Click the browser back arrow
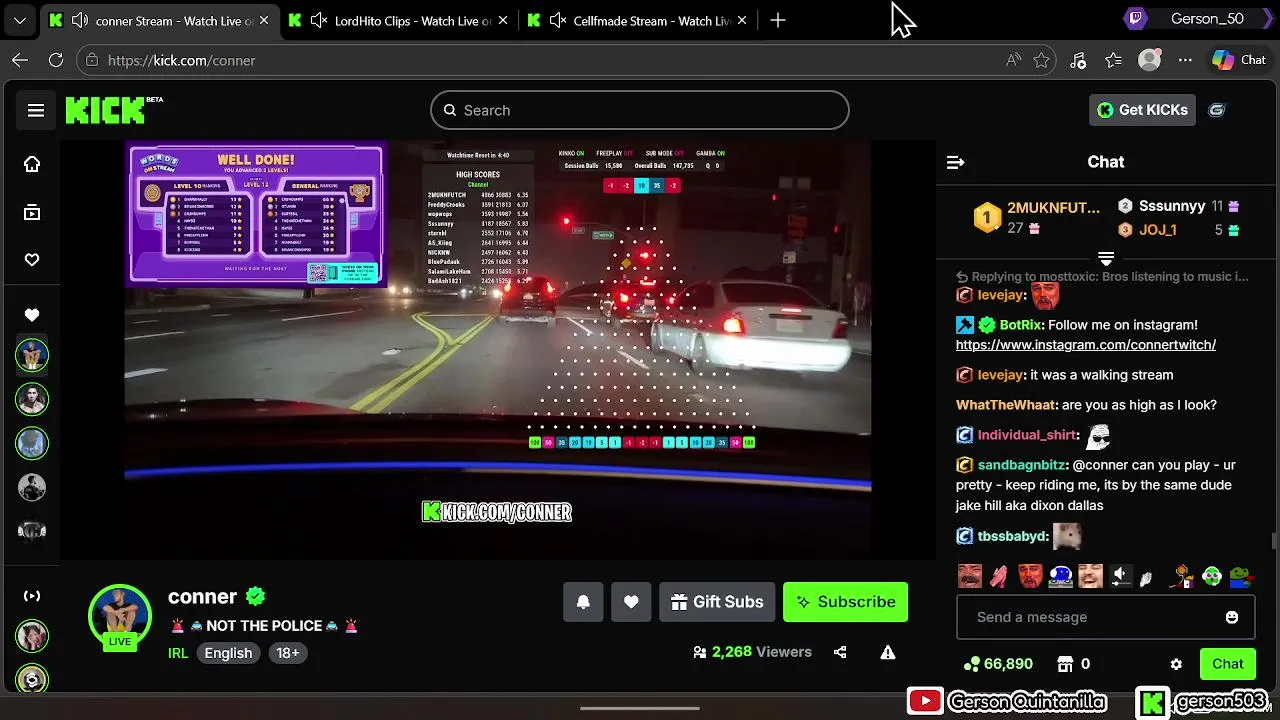 (x=20, y=60)
